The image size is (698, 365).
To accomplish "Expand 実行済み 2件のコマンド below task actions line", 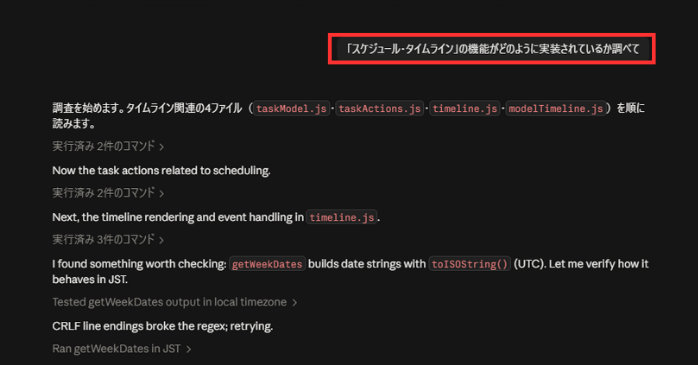I will [108, 193].
